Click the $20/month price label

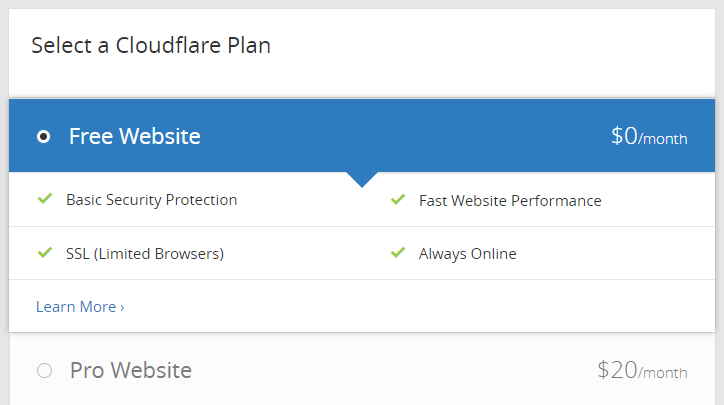pos(642,371)
